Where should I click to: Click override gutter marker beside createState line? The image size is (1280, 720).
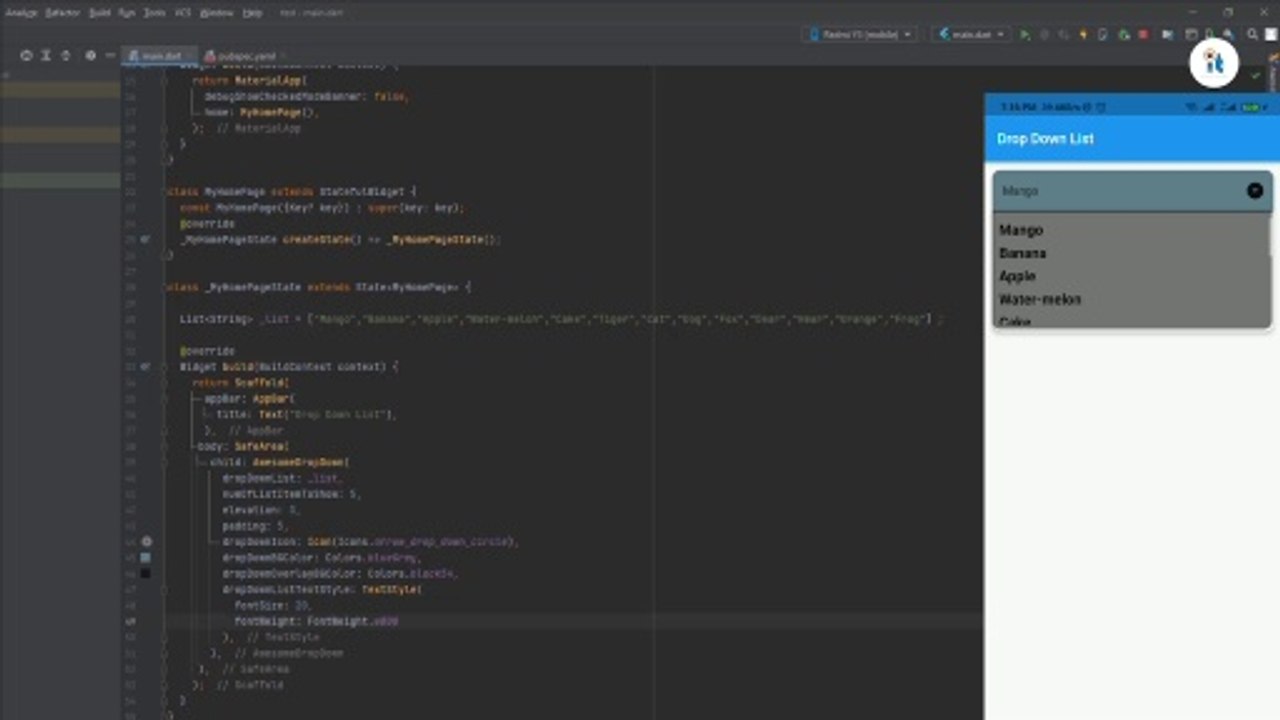[x=146, y=240]
